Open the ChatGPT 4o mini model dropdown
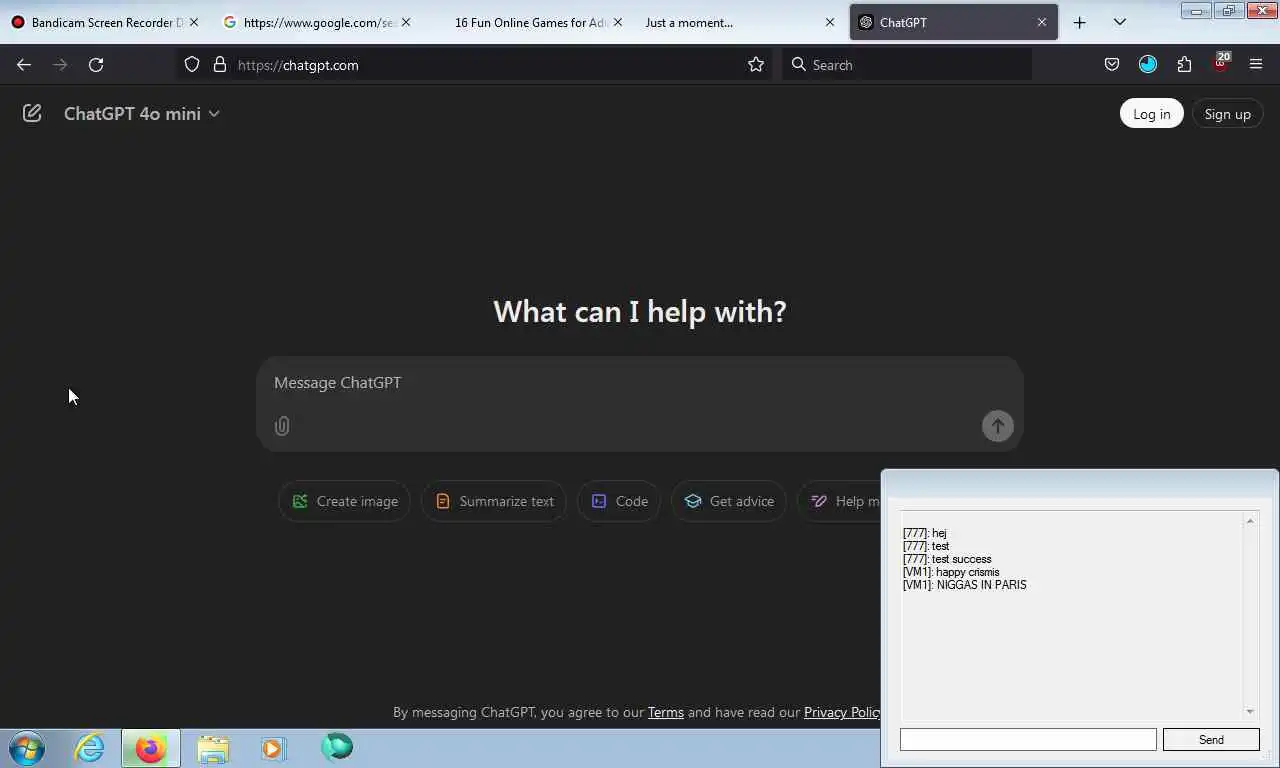 (x=142, y=114)
